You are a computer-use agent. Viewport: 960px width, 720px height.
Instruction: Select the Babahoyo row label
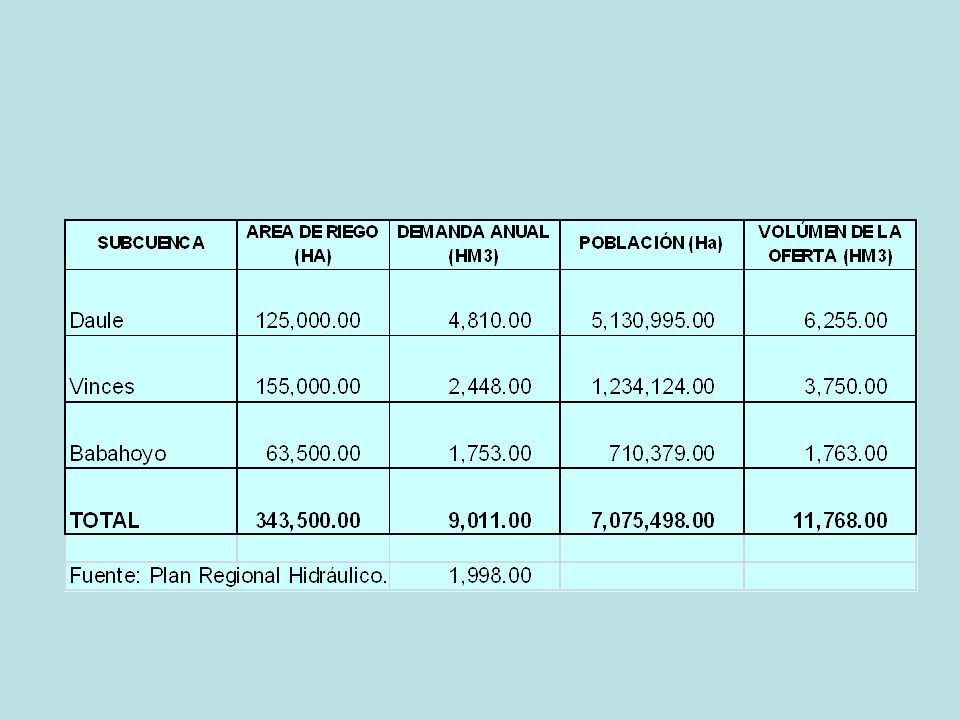pyautogui.click(x=118, y=453)
